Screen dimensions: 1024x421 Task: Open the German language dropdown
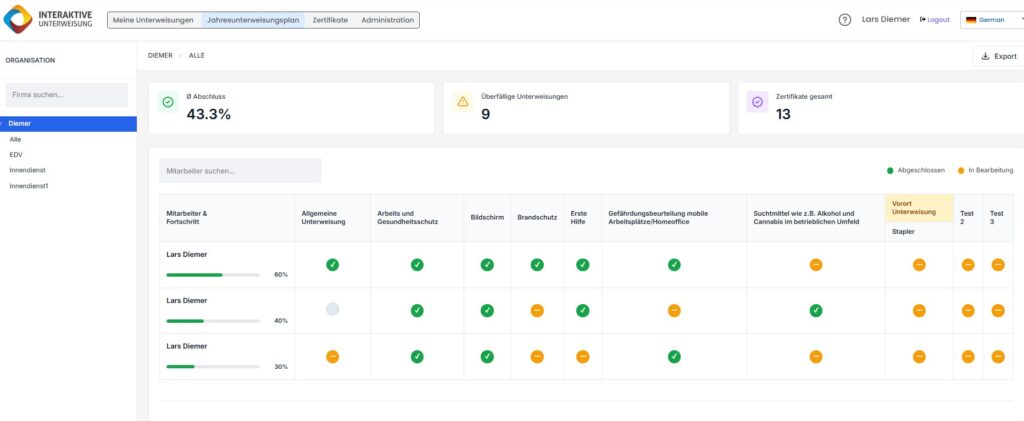[x=990, y=20]
